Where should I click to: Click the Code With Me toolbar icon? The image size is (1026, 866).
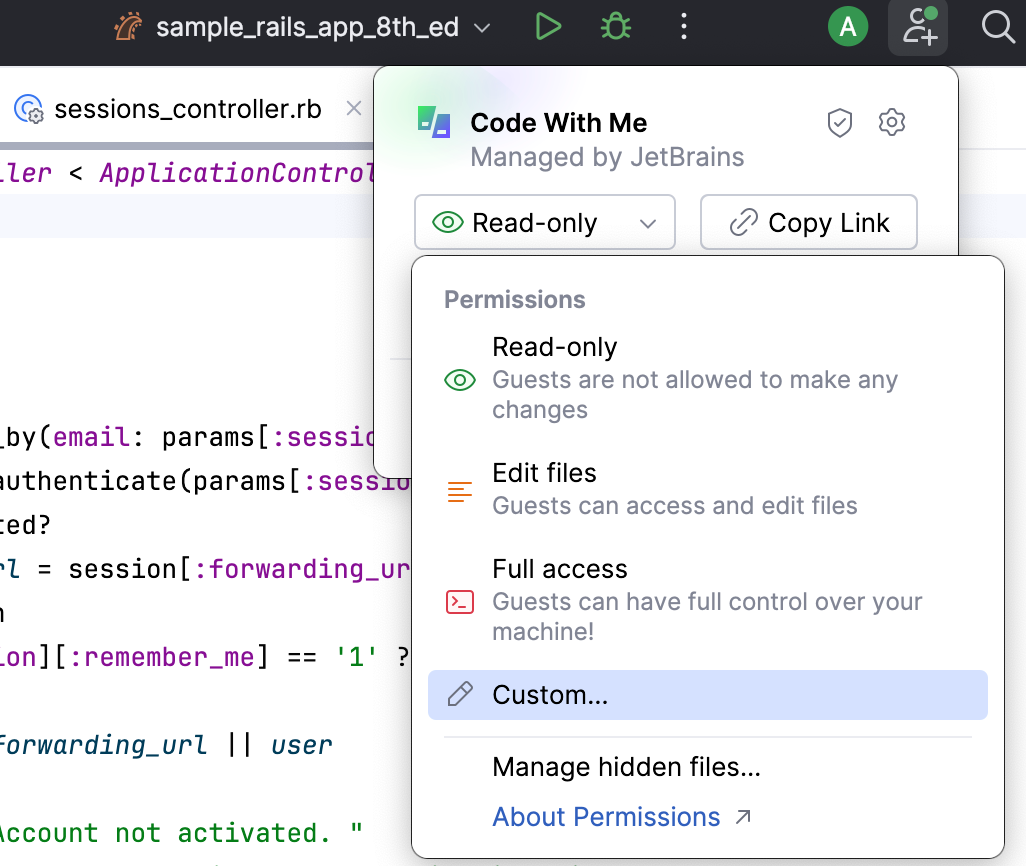(x=917, y=27)
